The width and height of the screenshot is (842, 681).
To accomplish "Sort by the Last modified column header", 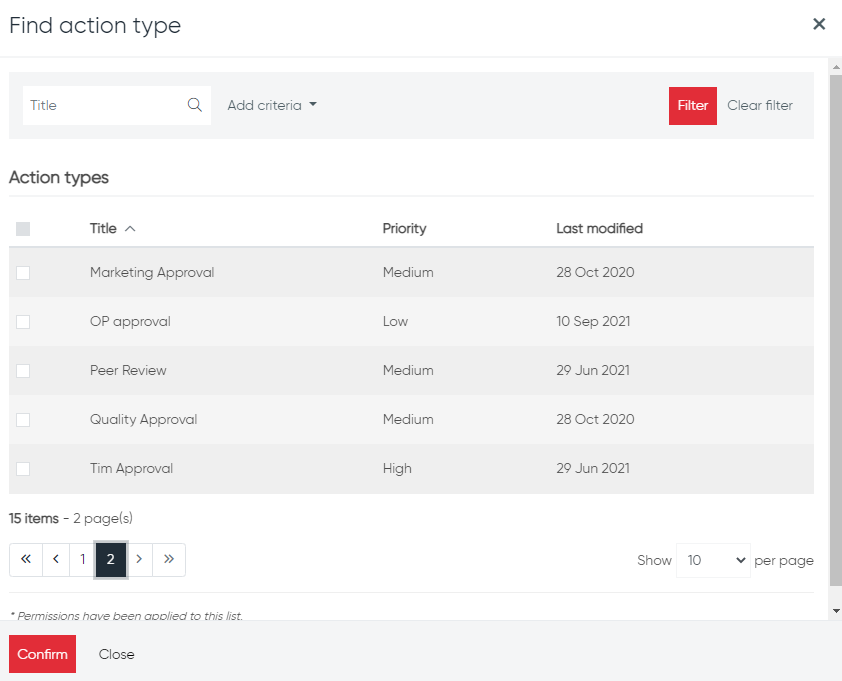I will pos(599,229).
